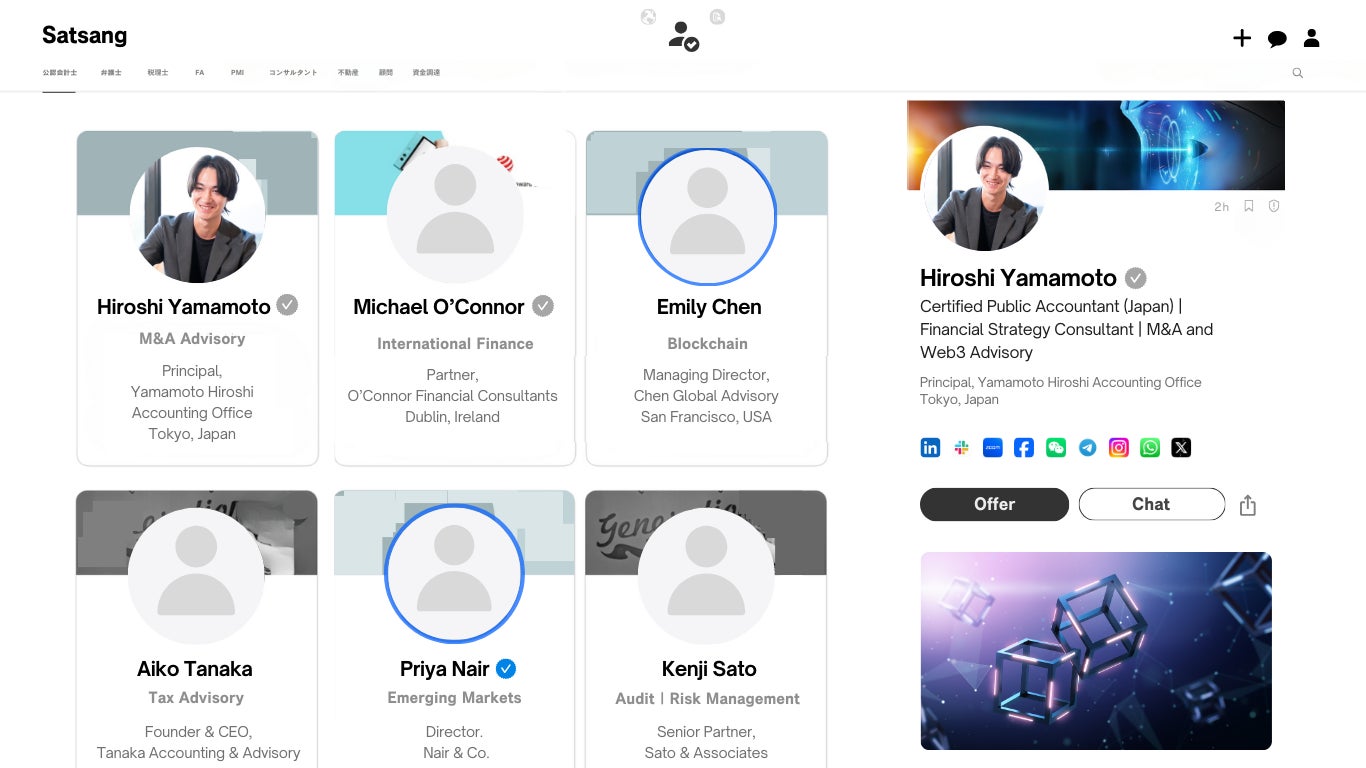Click the "Tax Advisory" label
The width and height of the screenshot is (1366, 768).
coord(196,698)
